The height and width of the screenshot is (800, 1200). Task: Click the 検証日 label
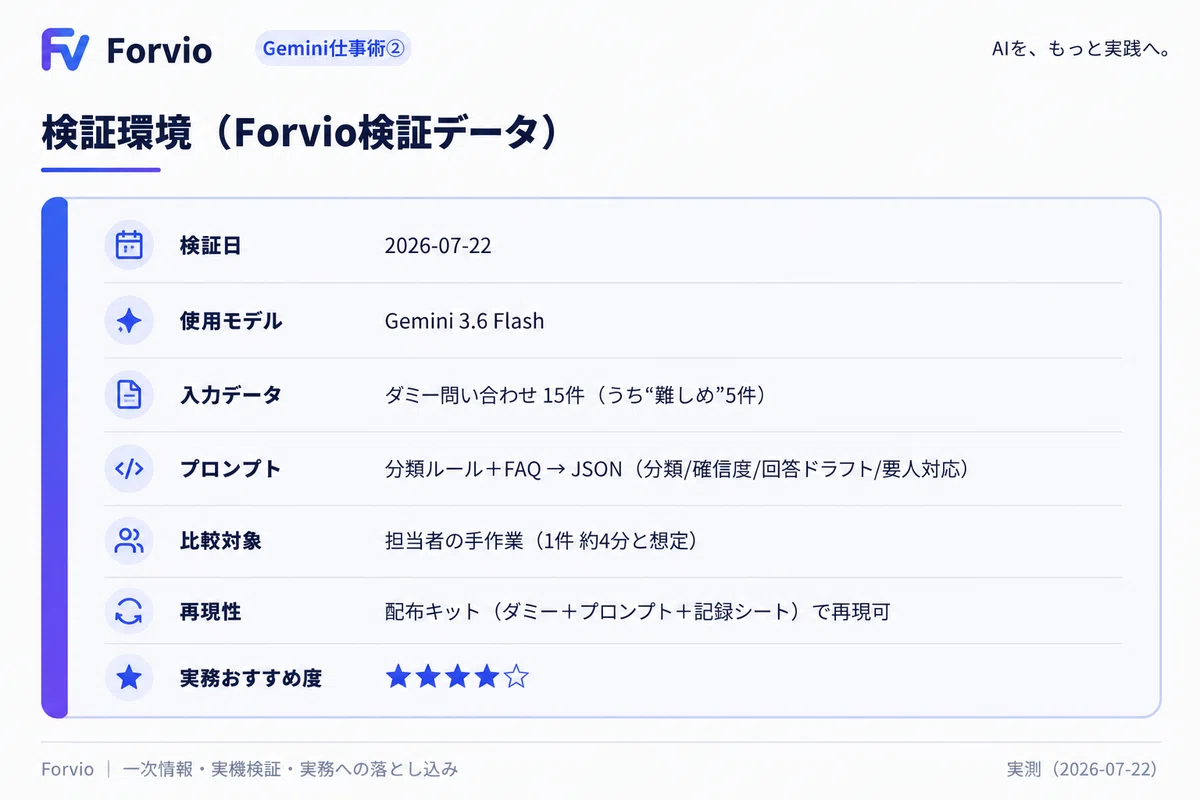[210, 246]
